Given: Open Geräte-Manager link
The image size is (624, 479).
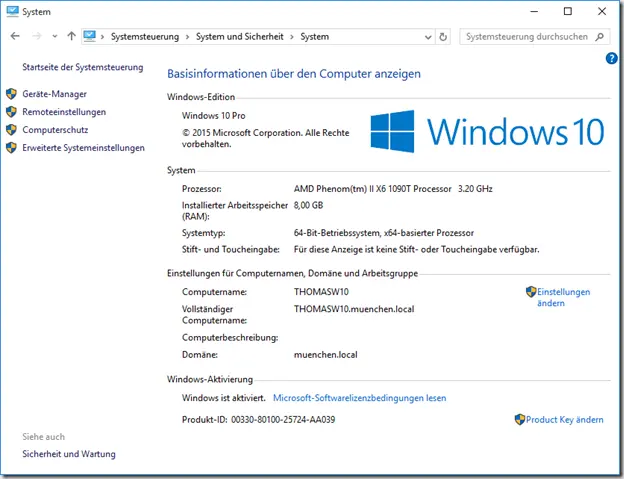Looking at the screenshot, I should 55,94.
